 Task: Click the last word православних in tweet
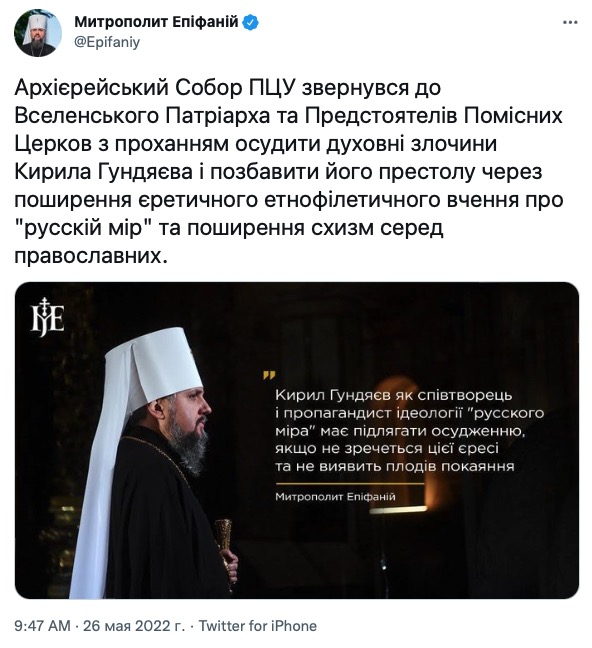tap(91, 255)
